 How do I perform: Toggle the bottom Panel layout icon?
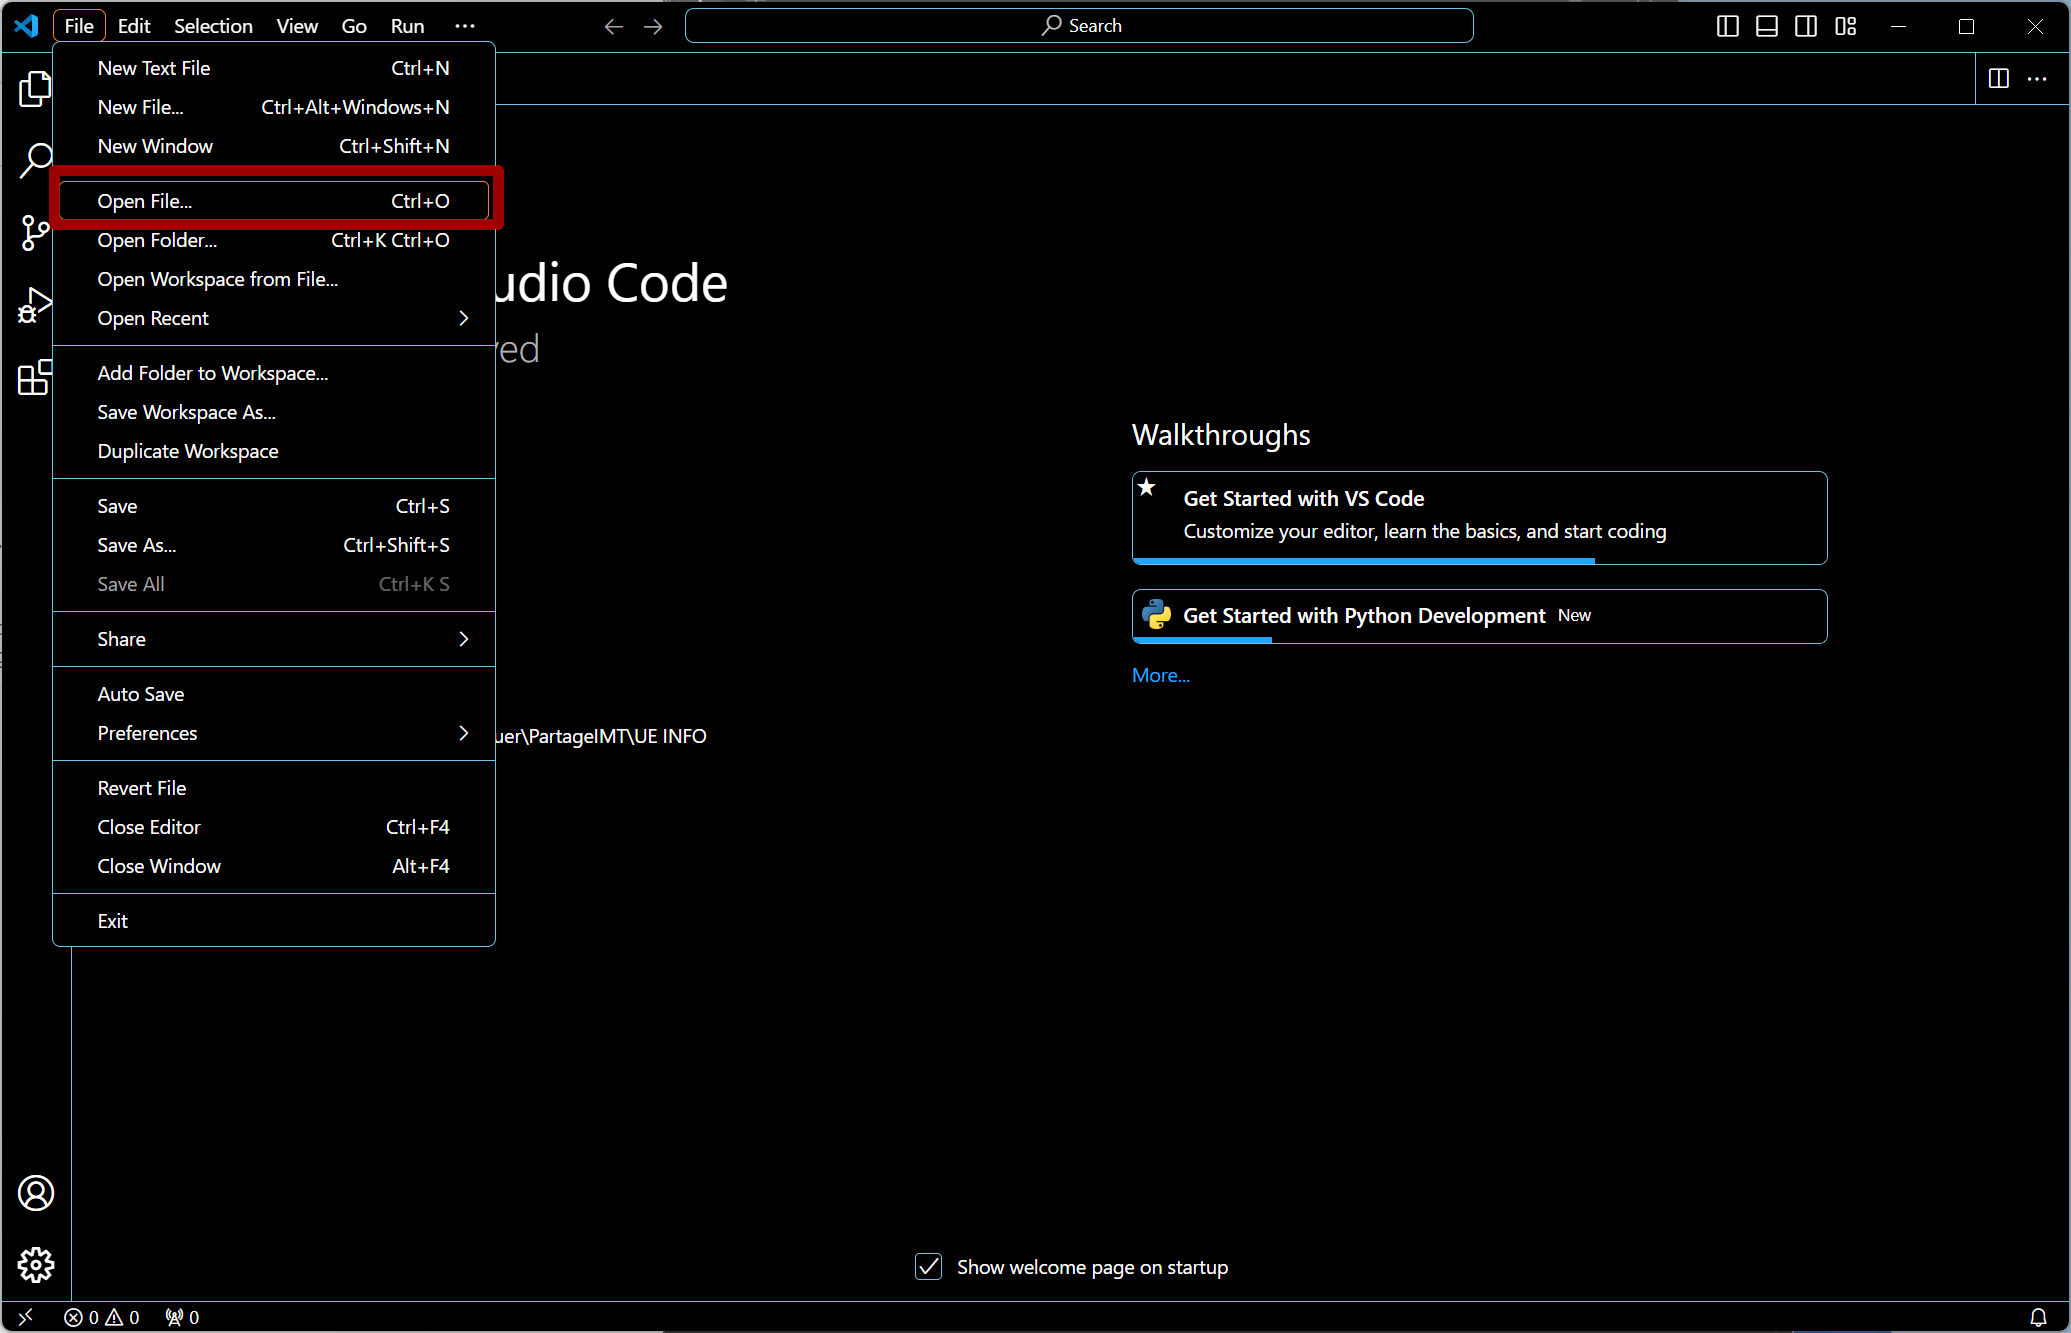click(x=1767, y=26)
